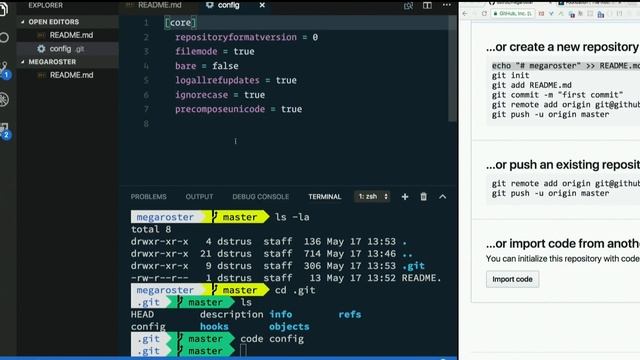Click the 'precomposeunicode = true' line
The width and height of the screenshot is (640, 360).
point(239,109)
